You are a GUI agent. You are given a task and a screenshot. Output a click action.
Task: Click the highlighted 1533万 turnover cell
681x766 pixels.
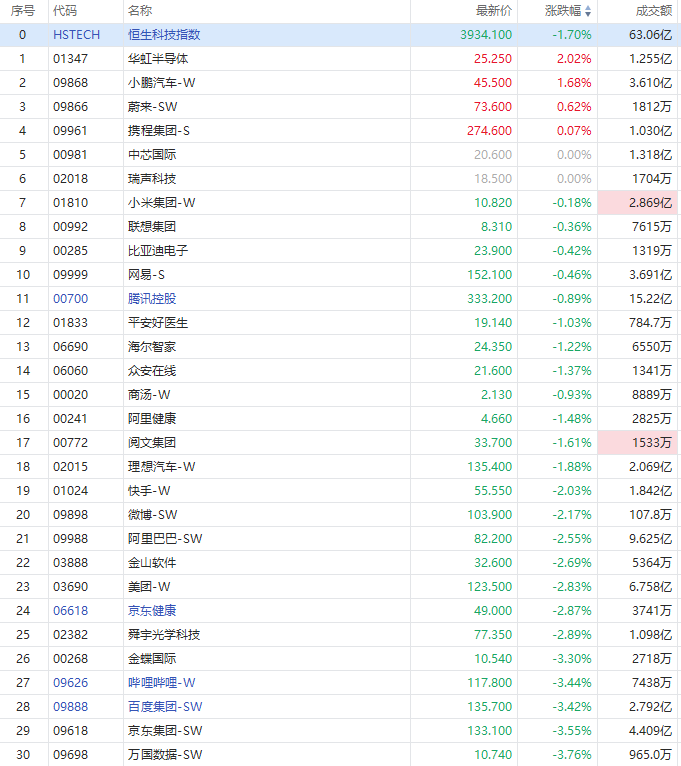point(638,443)
